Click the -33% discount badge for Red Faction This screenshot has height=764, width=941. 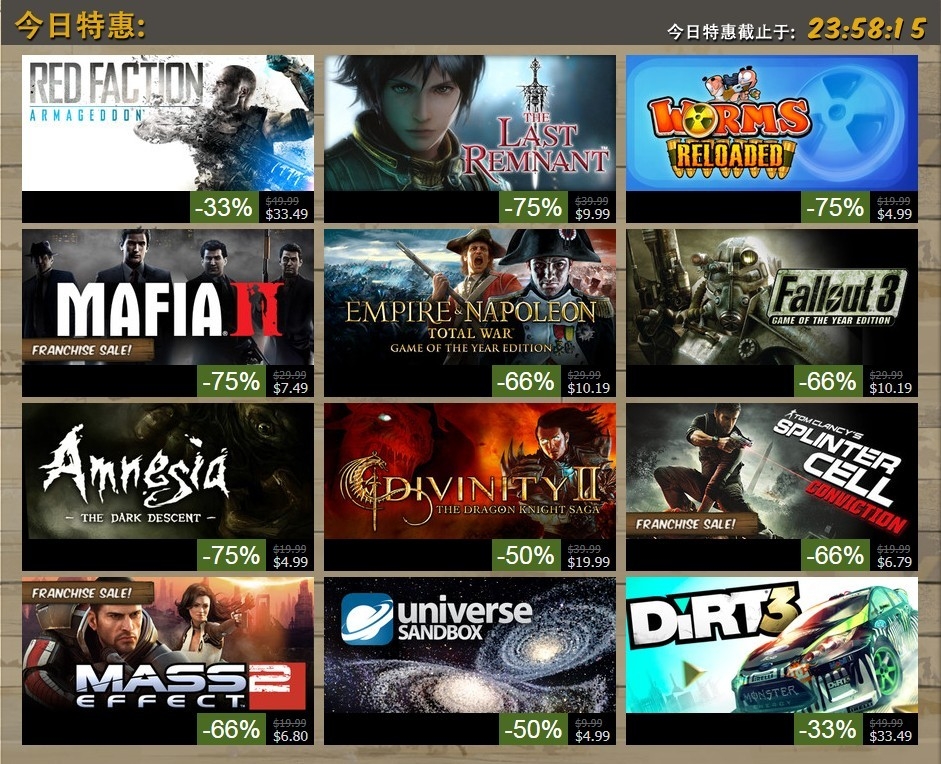coord(224,207)
